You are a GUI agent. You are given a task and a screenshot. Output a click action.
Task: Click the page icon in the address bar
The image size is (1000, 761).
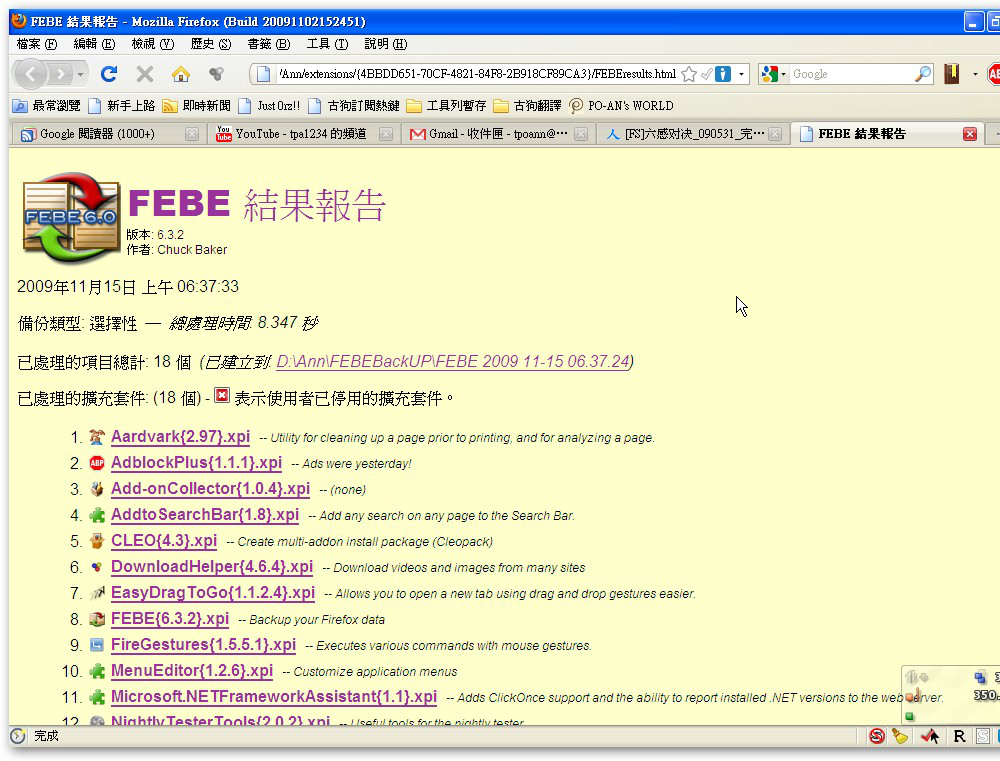coord(263,74)
